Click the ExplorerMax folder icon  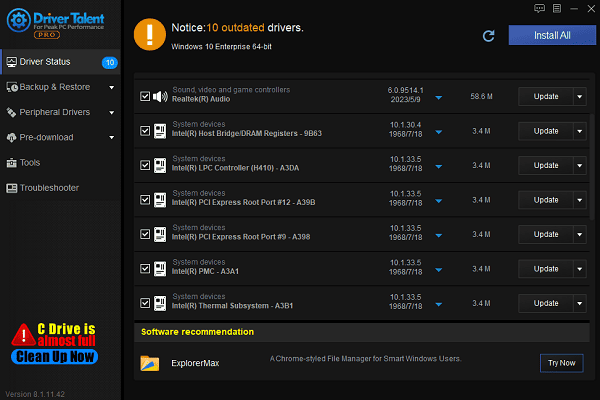point(150,363)
